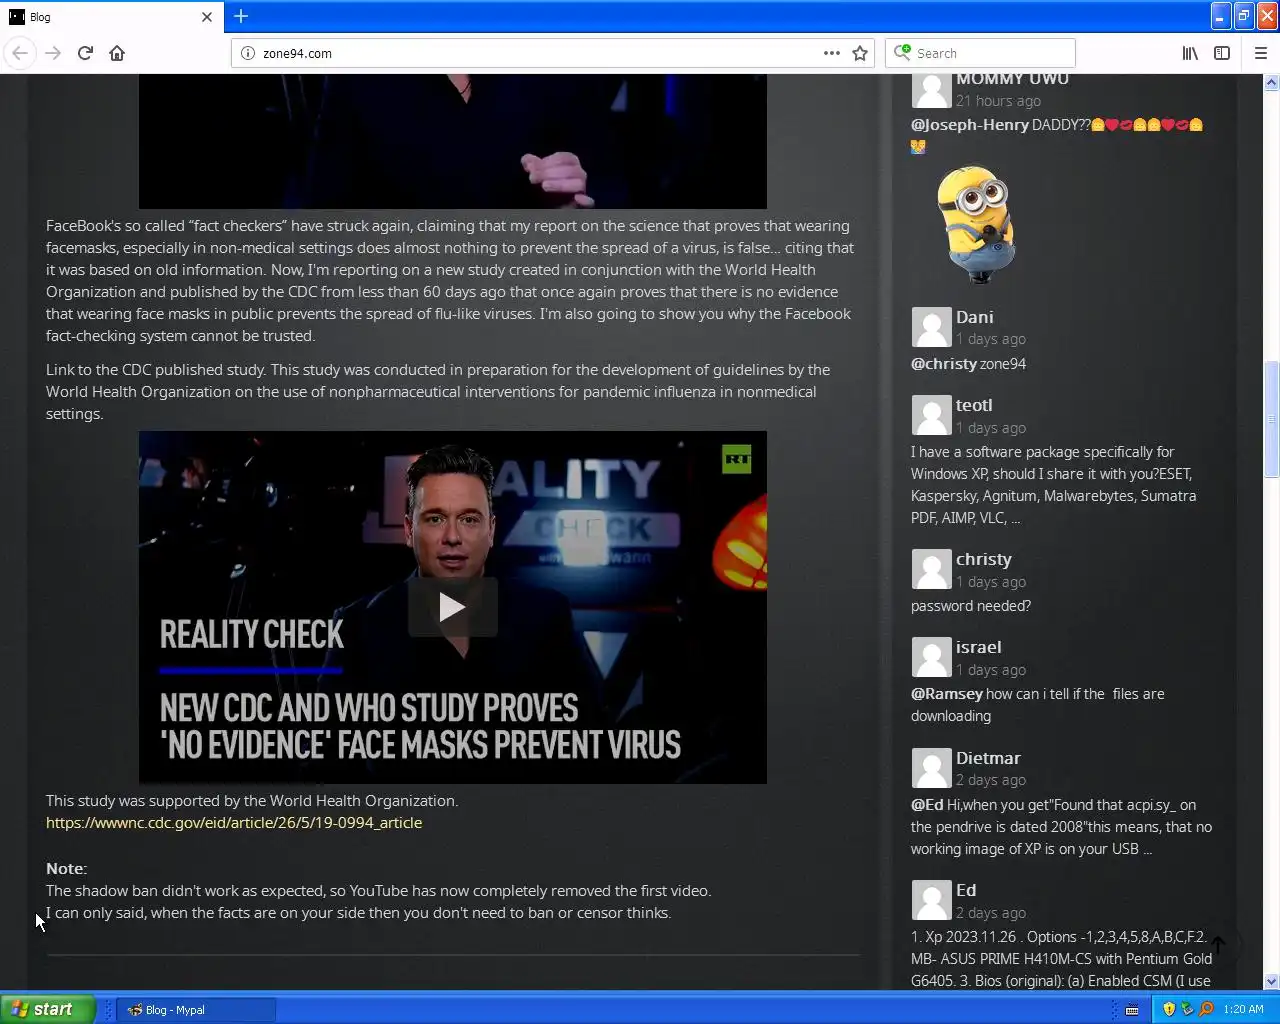Open Dietmar's commenter avatar
Screen dimensions: 1280x1024
point(931,768)
